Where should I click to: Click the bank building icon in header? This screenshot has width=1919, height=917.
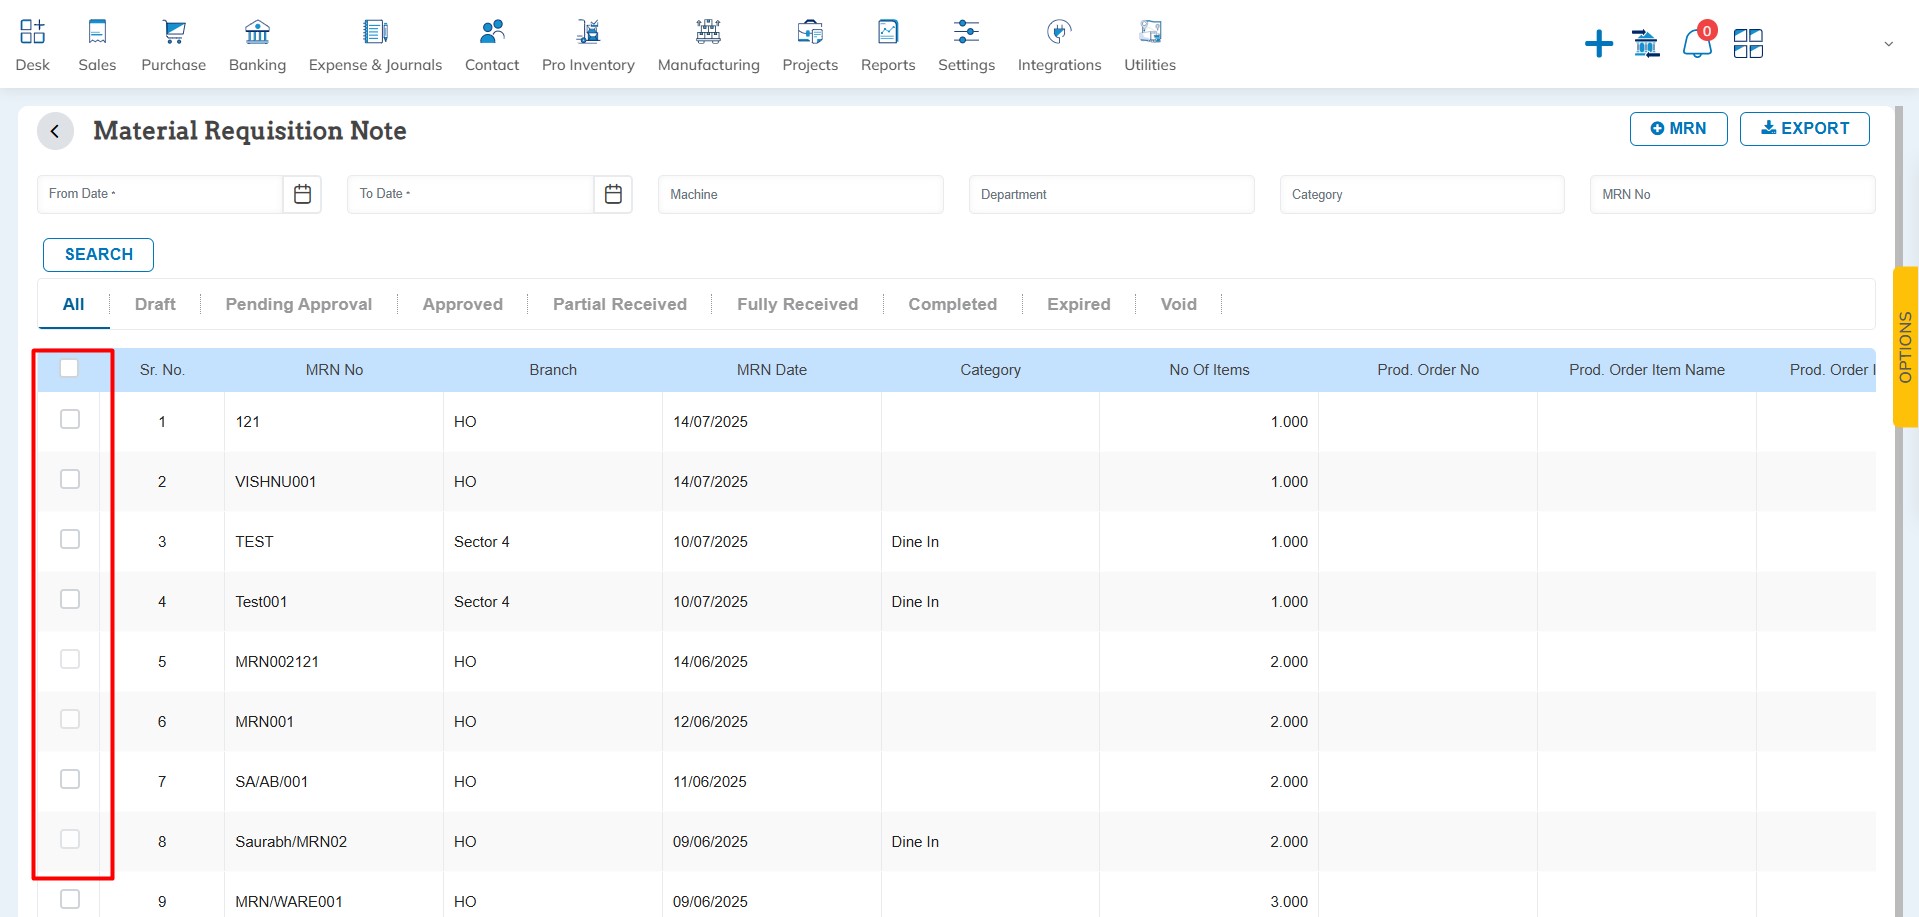point(1646,44)
